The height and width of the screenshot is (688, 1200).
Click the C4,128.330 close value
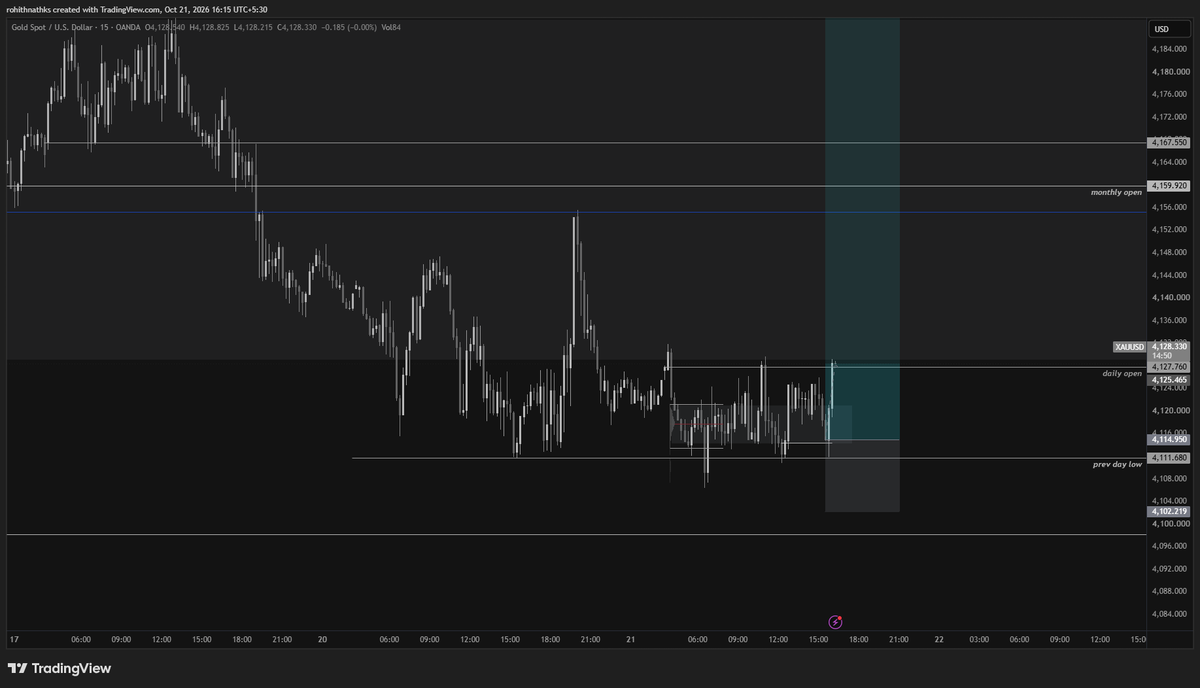point(297,27)
